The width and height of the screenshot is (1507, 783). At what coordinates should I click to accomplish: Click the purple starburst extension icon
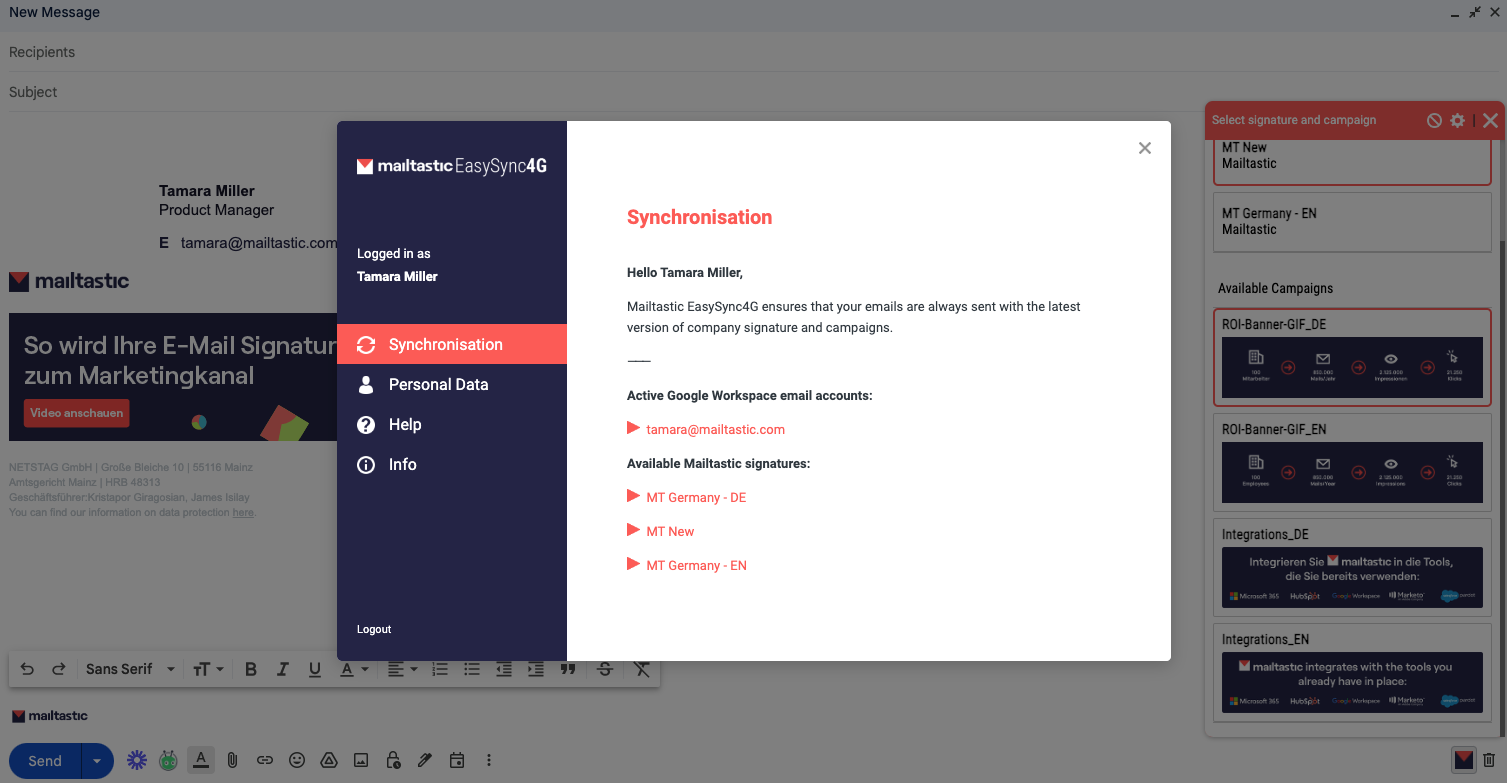click(x=137, y=760)
